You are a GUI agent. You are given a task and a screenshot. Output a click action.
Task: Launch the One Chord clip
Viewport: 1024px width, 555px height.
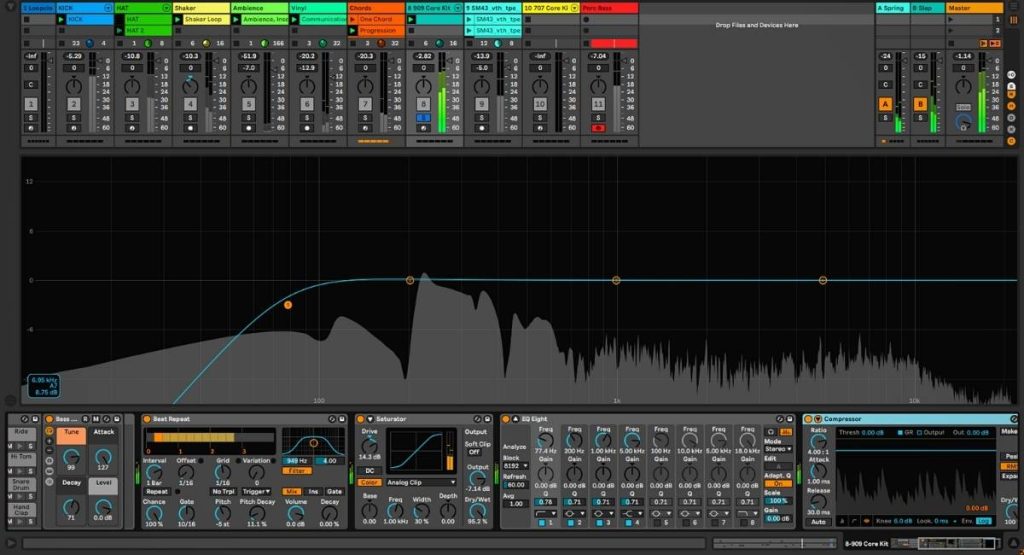pyautogui.click(x=353, y=20)
